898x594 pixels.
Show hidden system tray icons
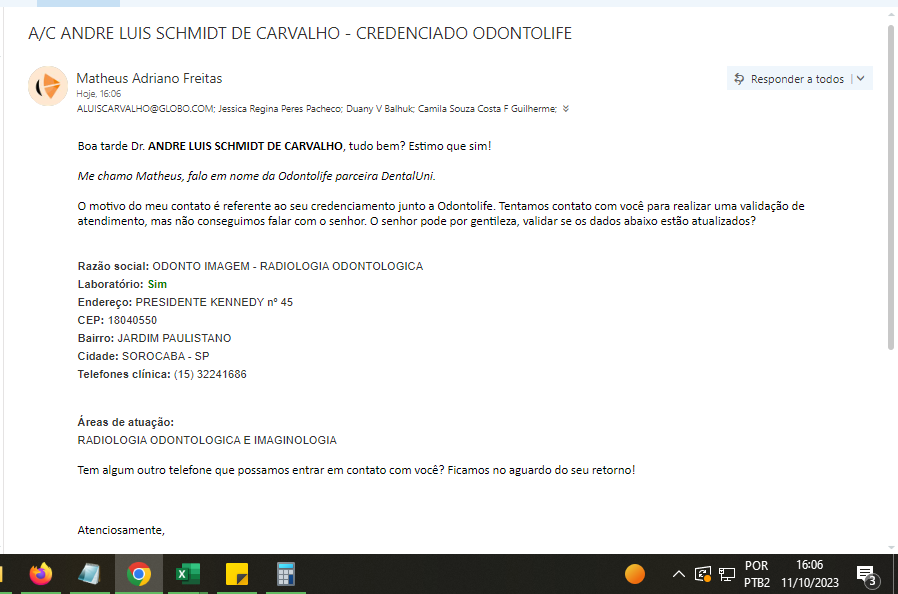(679, 574)
